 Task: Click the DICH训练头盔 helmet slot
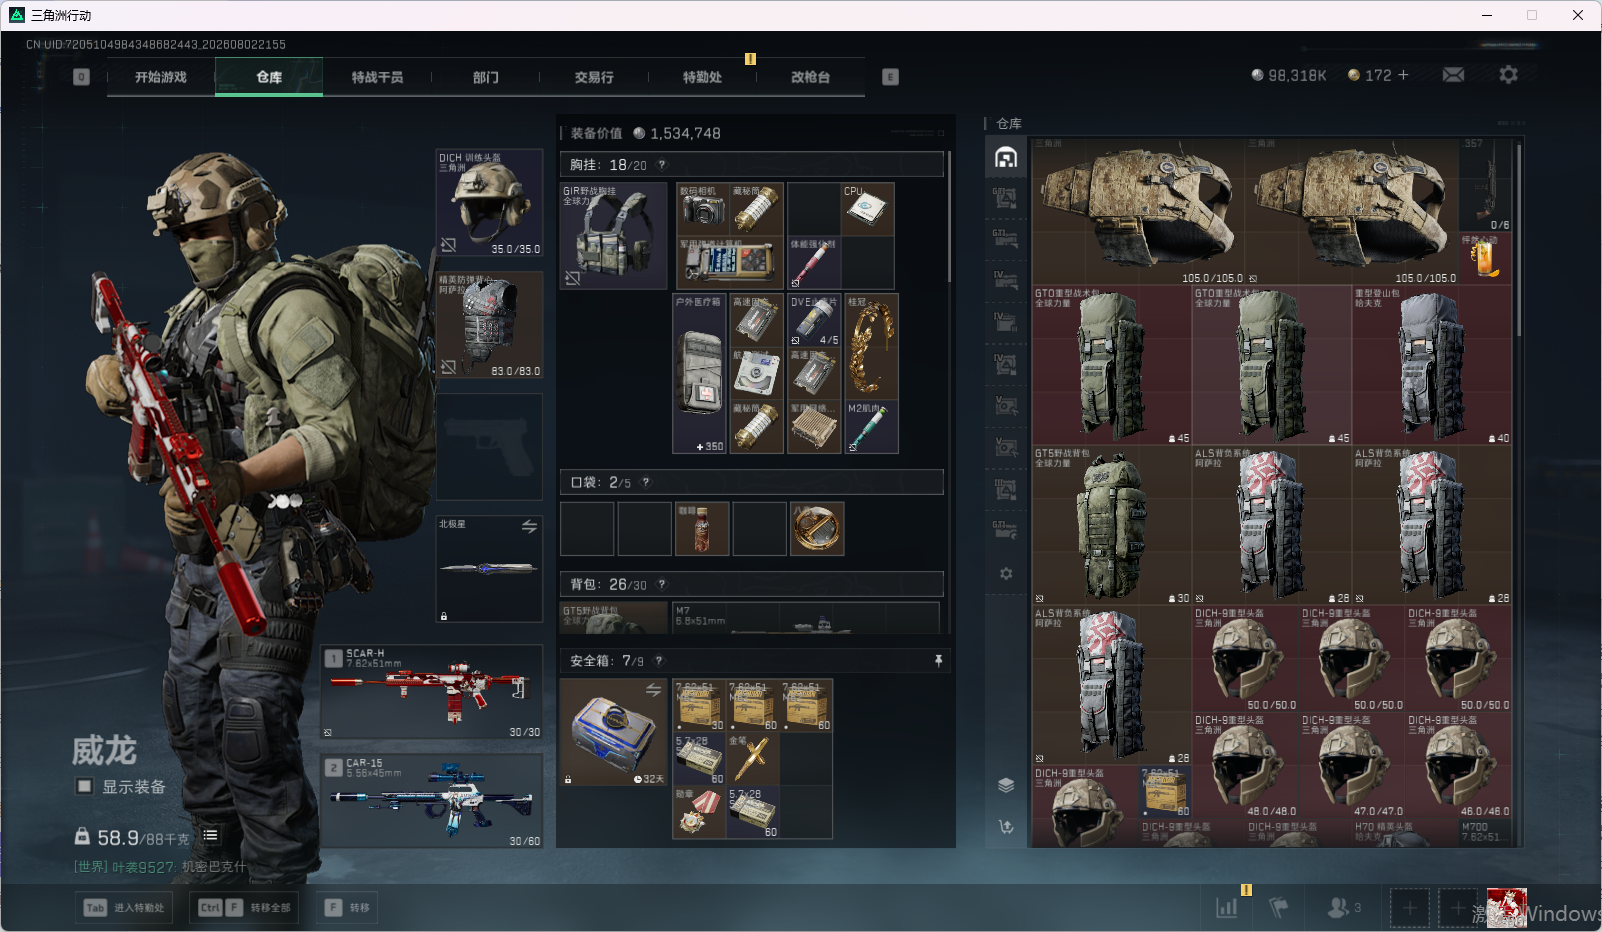click(490, 203)
